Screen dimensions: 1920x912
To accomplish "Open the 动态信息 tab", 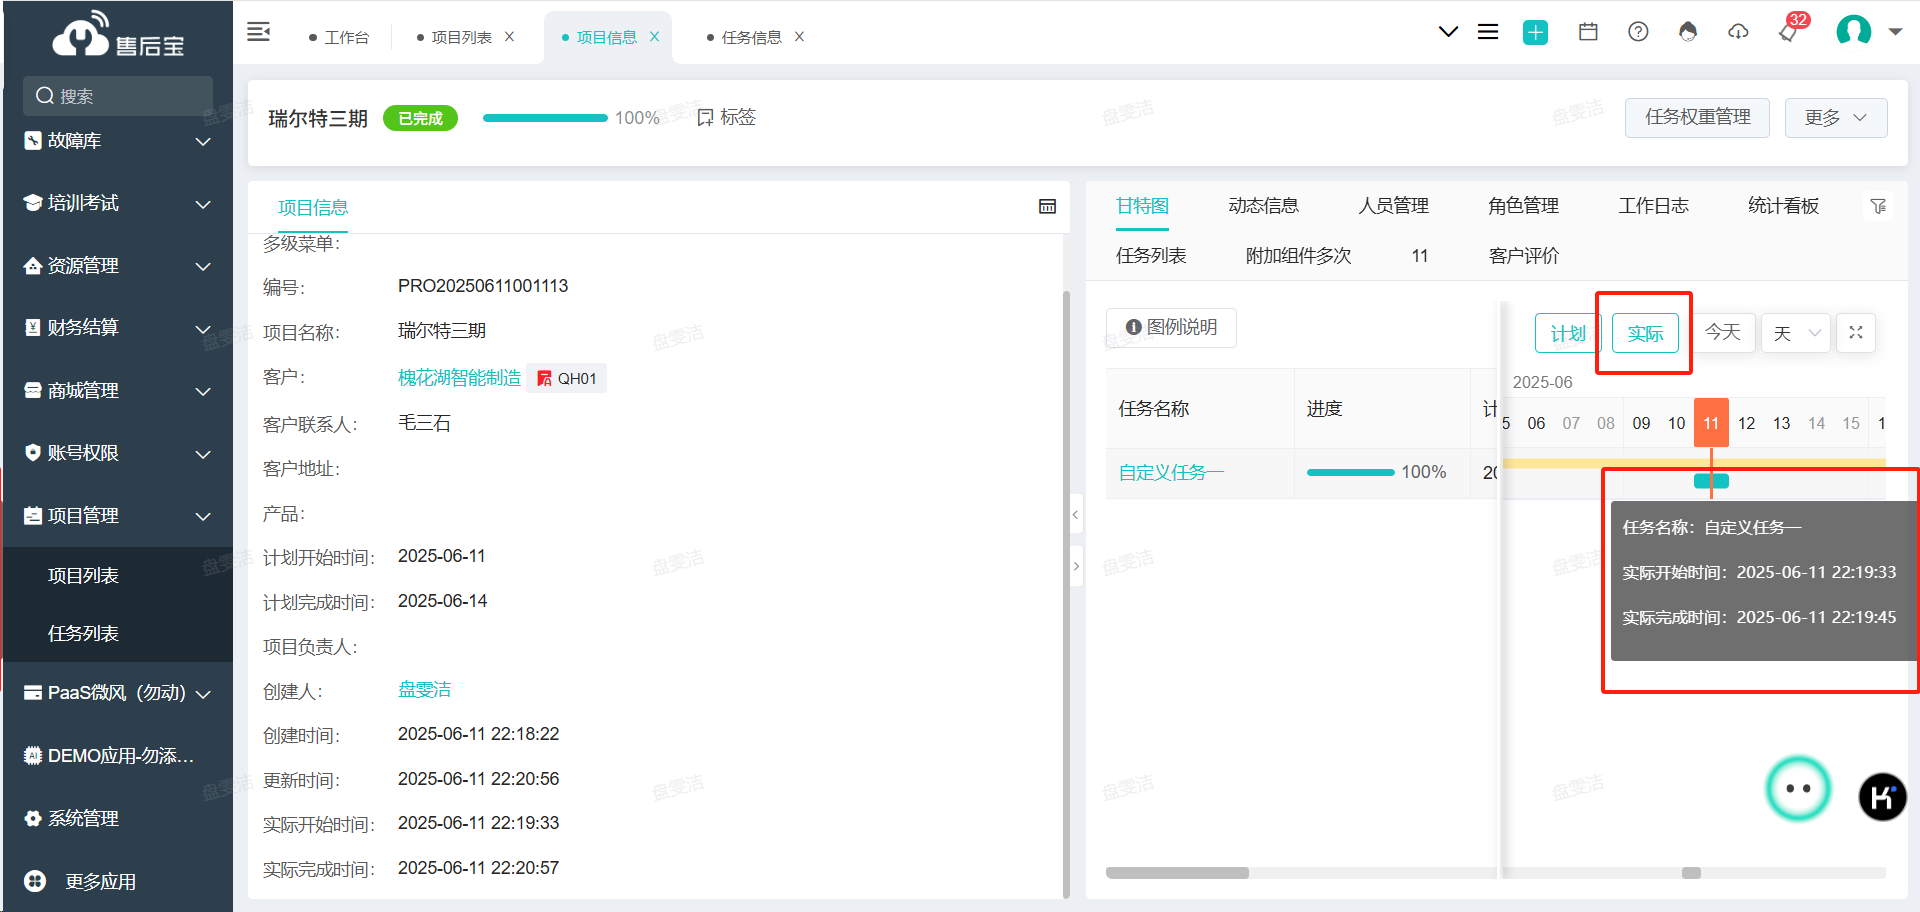I will (1263, 206).
